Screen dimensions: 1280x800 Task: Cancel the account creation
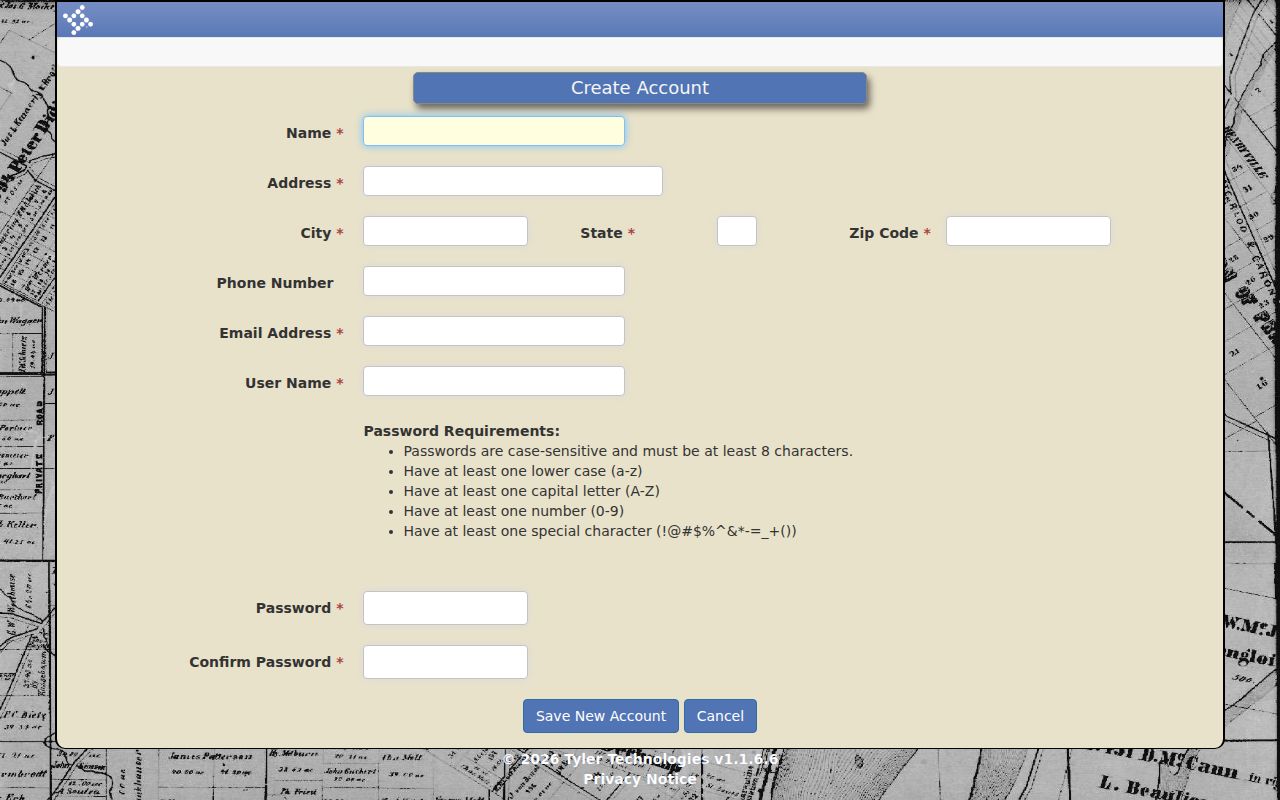pos(720,716)
